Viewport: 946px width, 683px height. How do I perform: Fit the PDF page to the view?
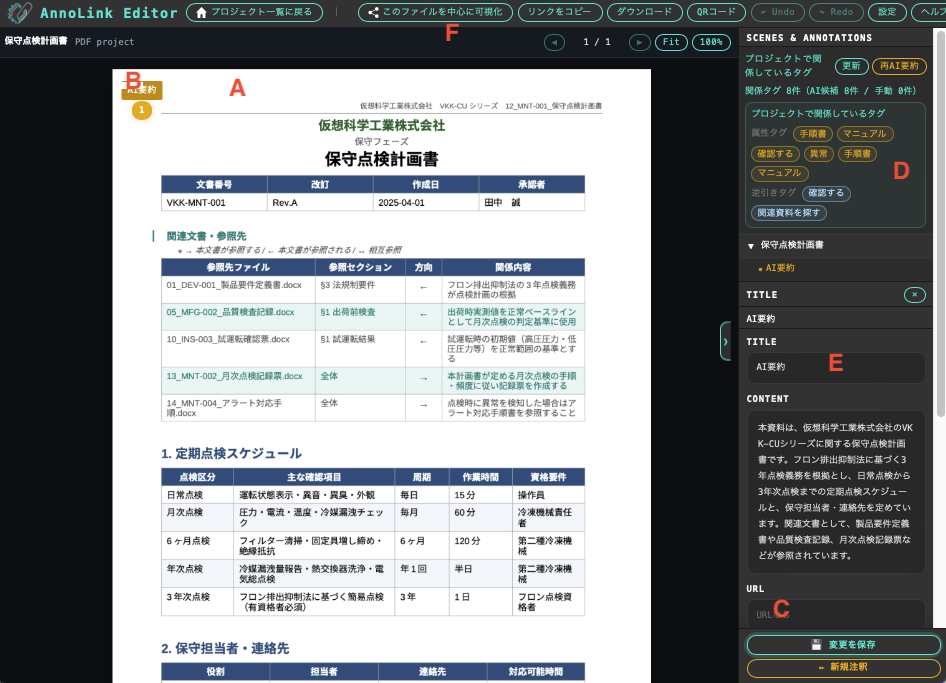(x=671, y=42)
